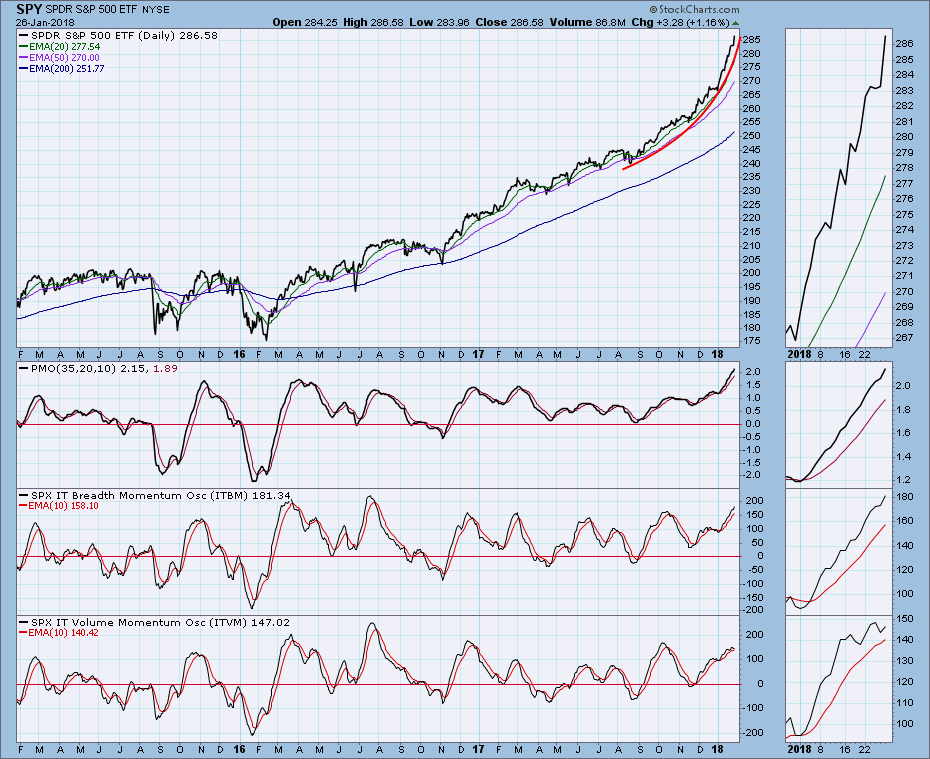Click the 175 price axis label on main chart
This screenshot has height=759, width=930.
click(751, 341)
